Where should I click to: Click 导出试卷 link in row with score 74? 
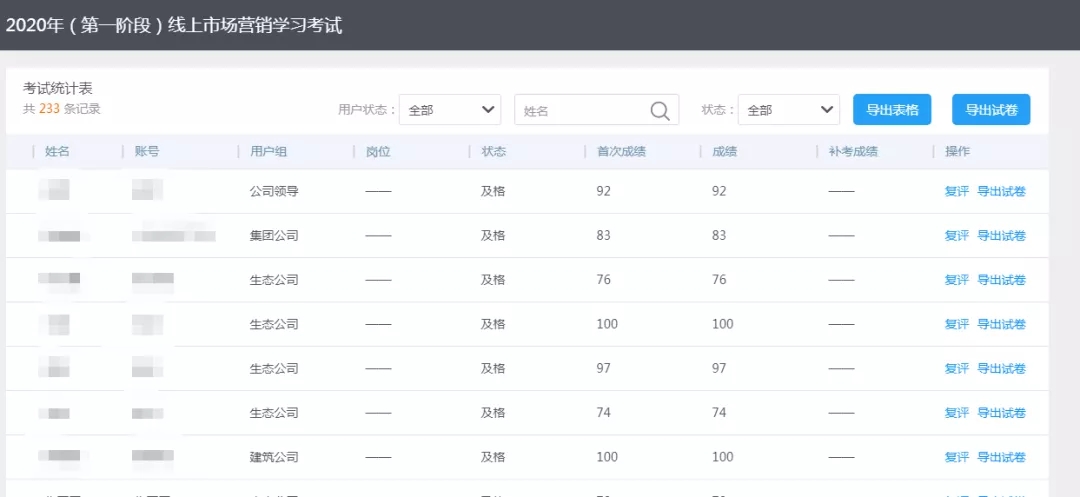pyautogui.click(x=1001, y=413)
